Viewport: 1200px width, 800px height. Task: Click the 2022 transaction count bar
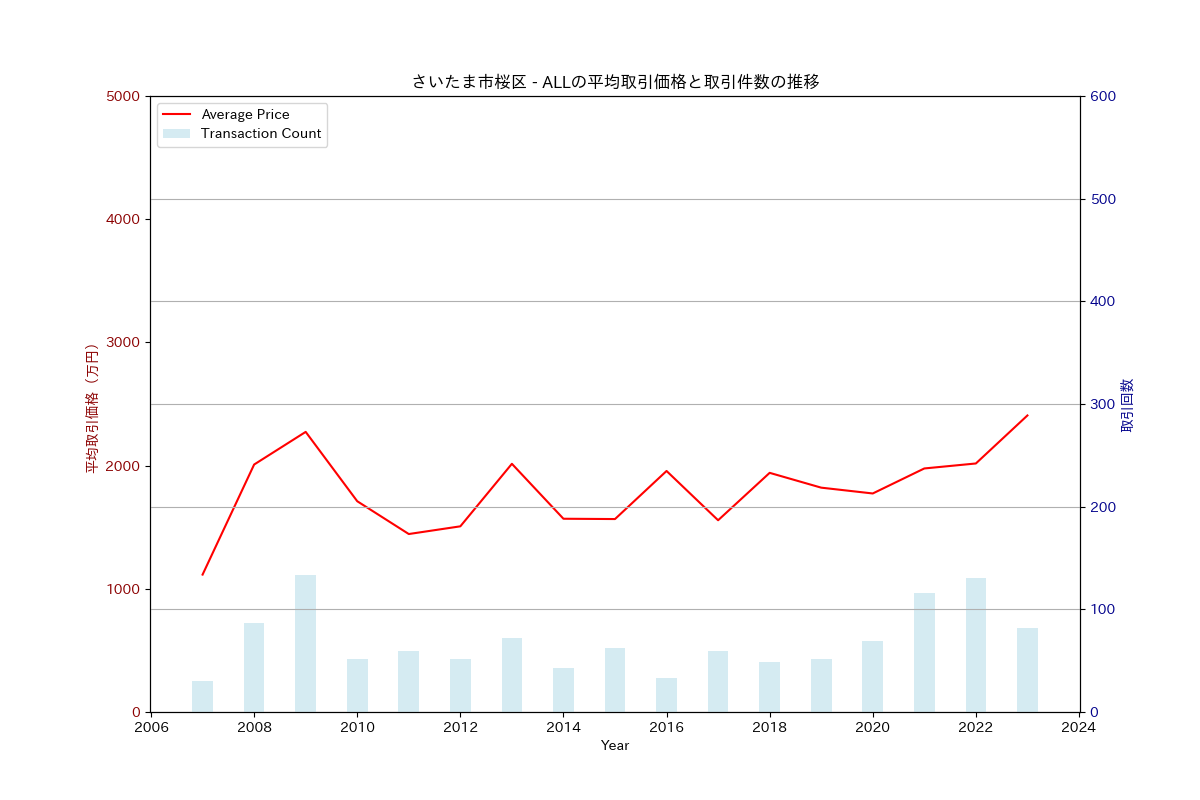pos(976,645)
